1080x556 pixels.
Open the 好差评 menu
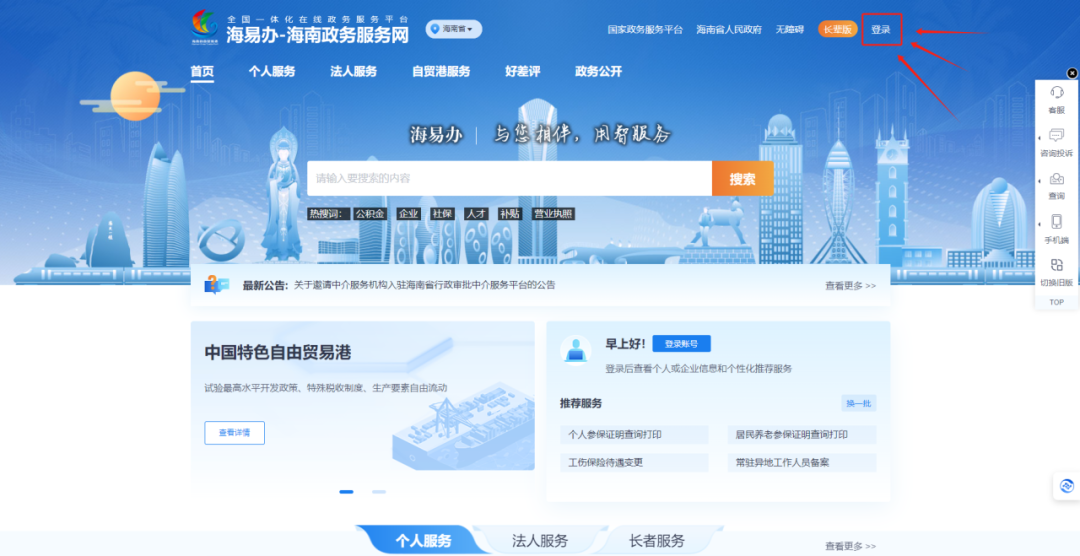click(523, 72)
